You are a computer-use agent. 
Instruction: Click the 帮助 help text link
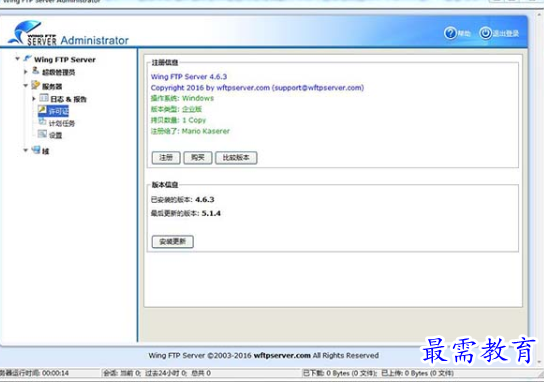[x=464, y=34]
